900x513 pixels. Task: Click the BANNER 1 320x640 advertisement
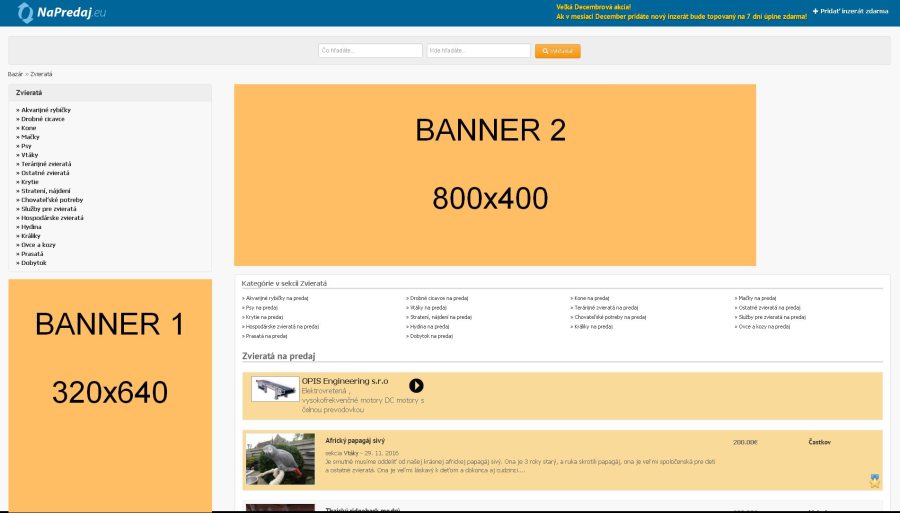110,395
